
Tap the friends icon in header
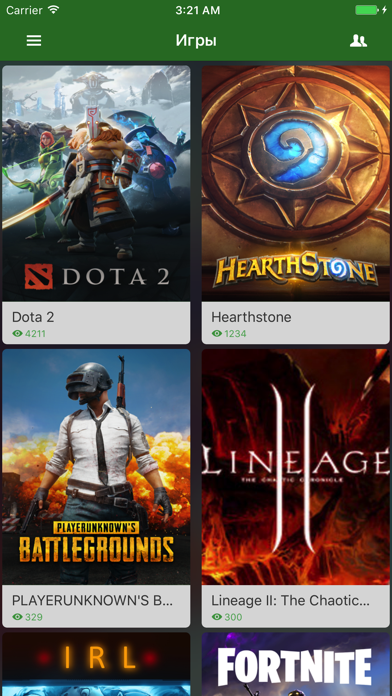[x=358, y=41]
